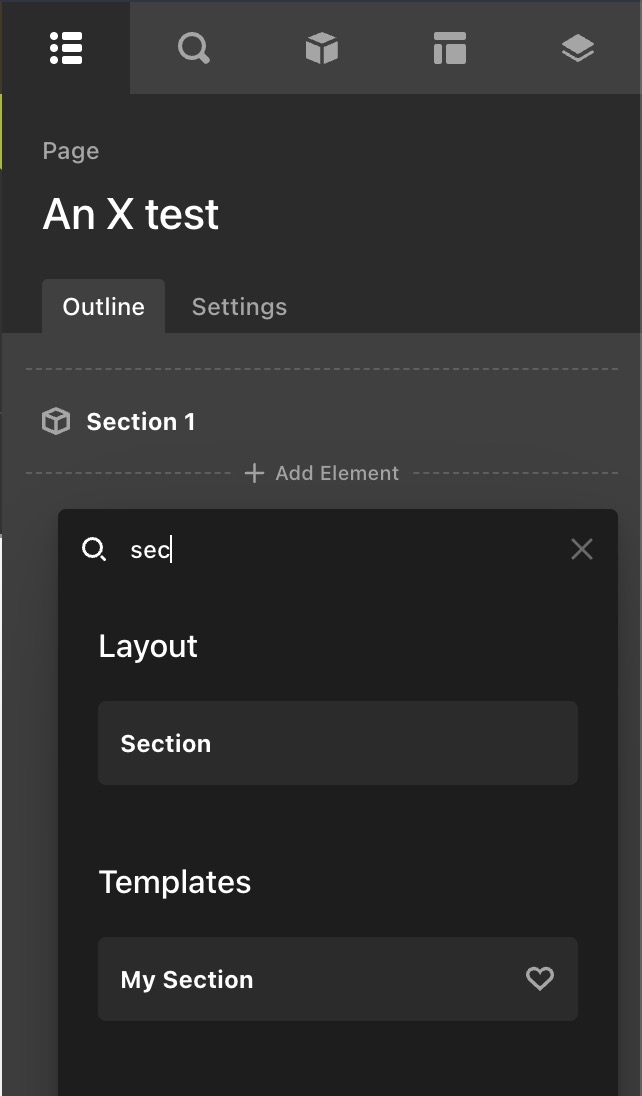Open the magnifier search tool in top bar
This screenshot has width=642, height=1096.
pos(193,48)
